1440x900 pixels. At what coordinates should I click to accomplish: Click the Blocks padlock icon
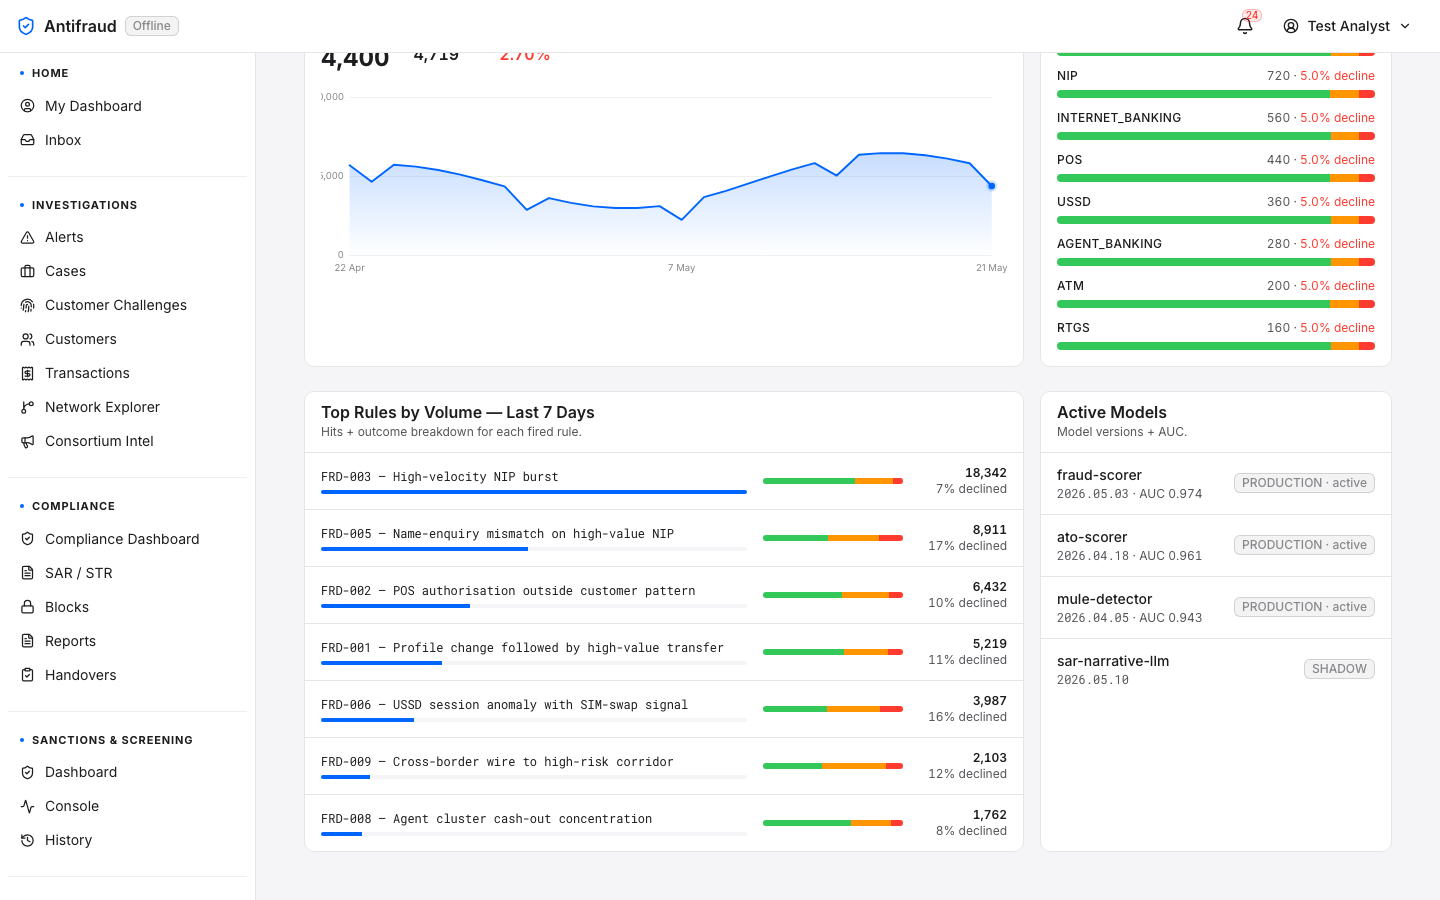pos(28,607)
